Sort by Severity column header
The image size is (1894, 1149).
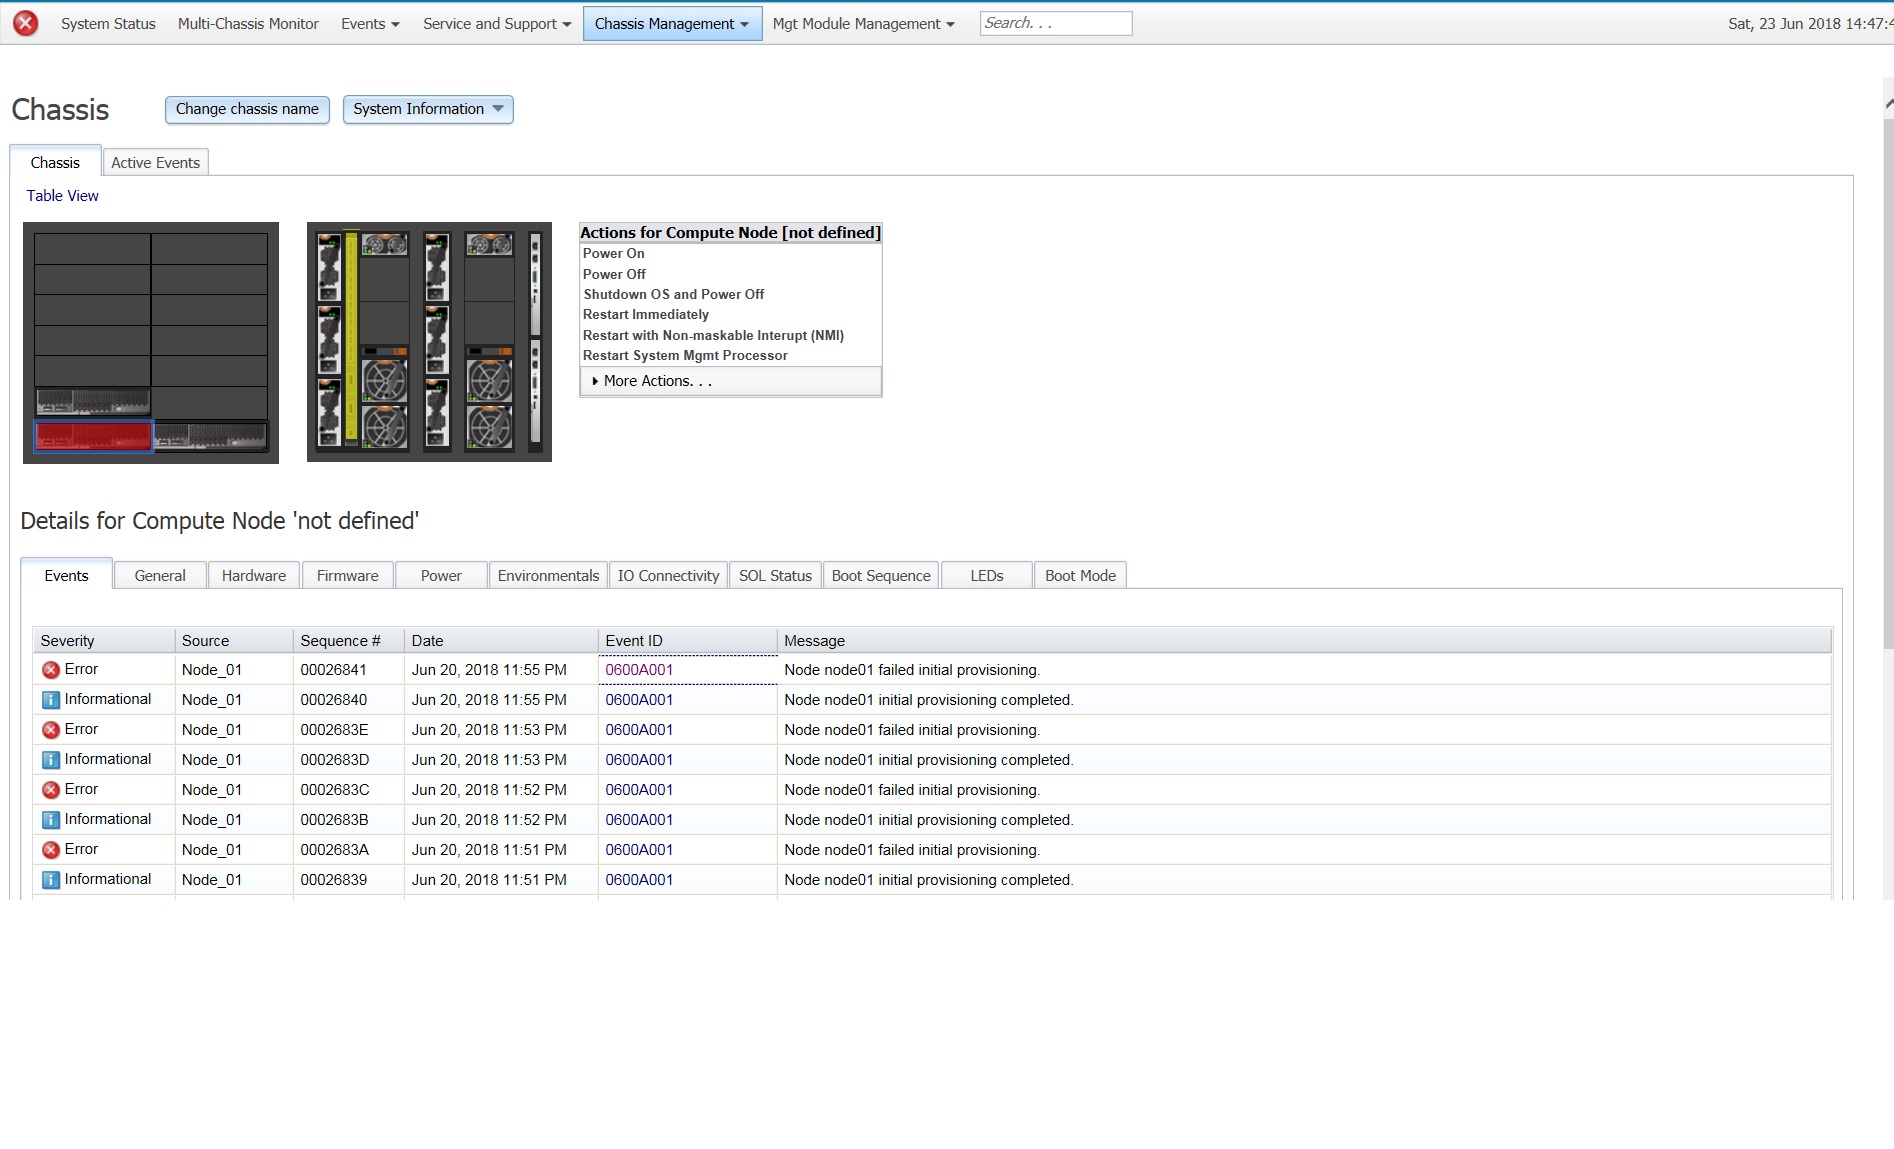point(104,640)
